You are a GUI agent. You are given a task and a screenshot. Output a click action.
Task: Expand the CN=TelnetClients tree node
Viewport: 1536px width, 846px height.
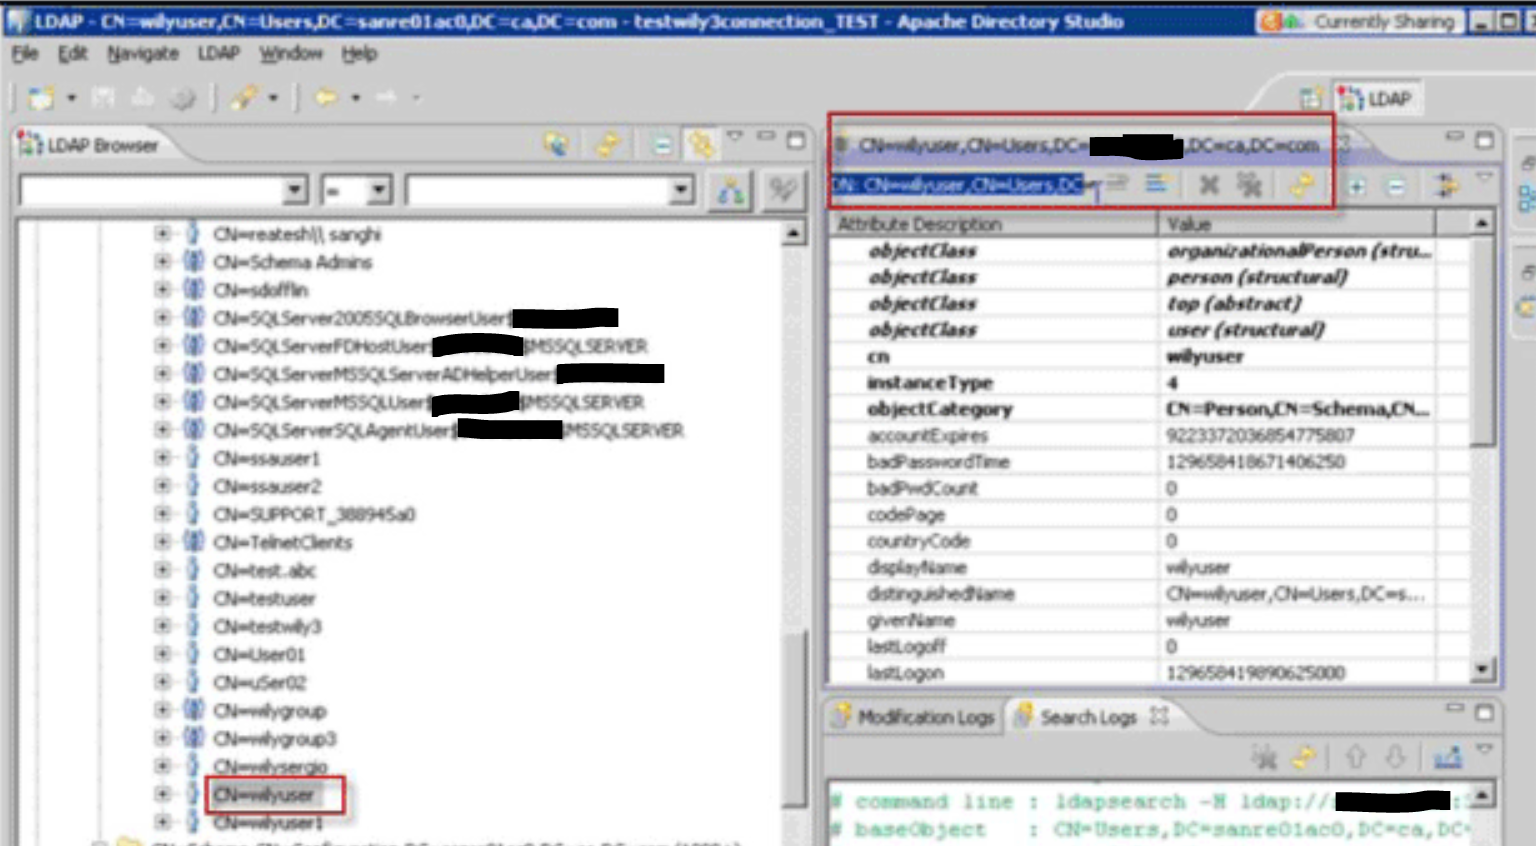click(162, 541)
